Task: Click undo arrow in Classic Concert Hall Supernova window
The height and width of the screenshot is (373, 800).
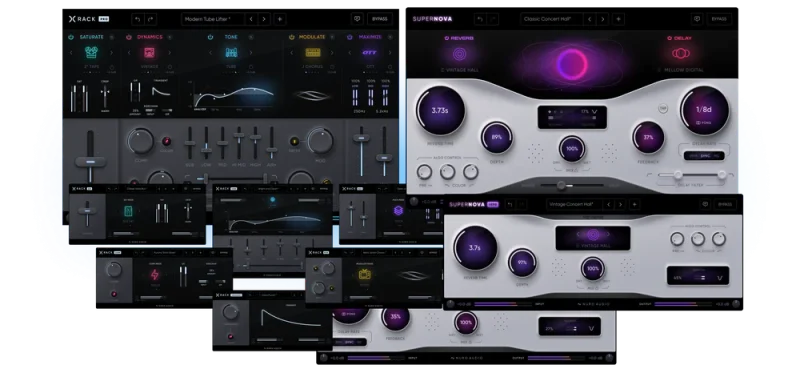Action: (x=480, y=19)
